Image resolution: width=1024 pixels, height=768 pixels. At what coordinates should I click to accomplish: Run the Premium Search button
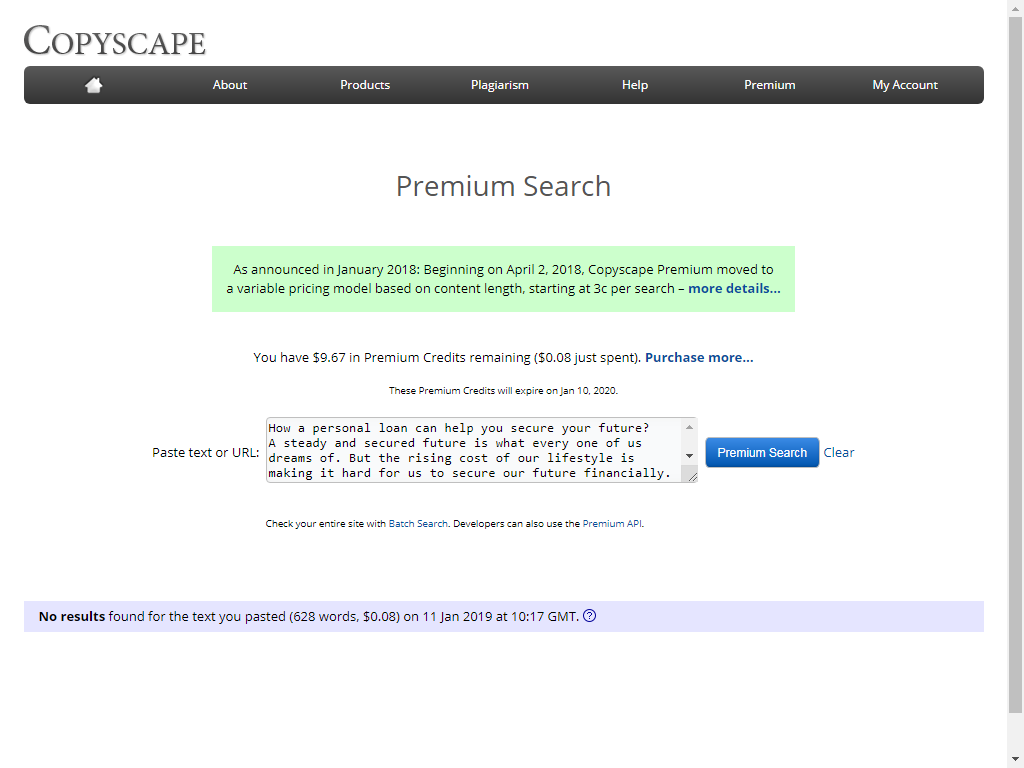click(x=761, y=453)
